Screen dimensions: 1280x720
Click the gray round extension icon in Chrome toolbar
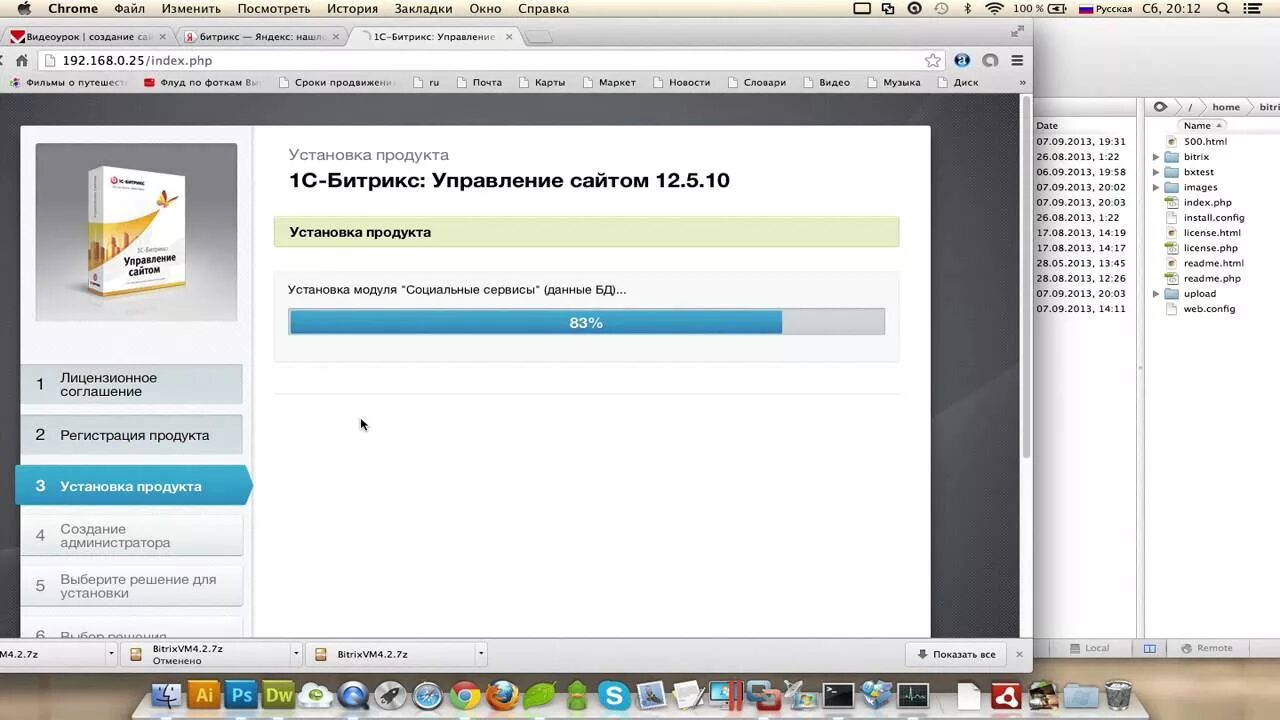click(x=990, y=60)
